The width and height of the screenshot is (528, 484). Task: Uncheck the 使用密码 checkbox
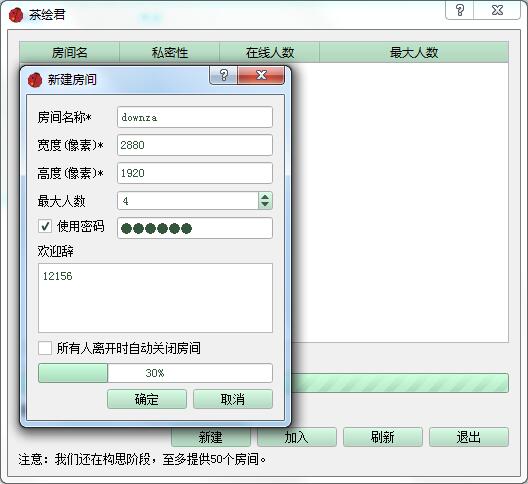(45, 226)
